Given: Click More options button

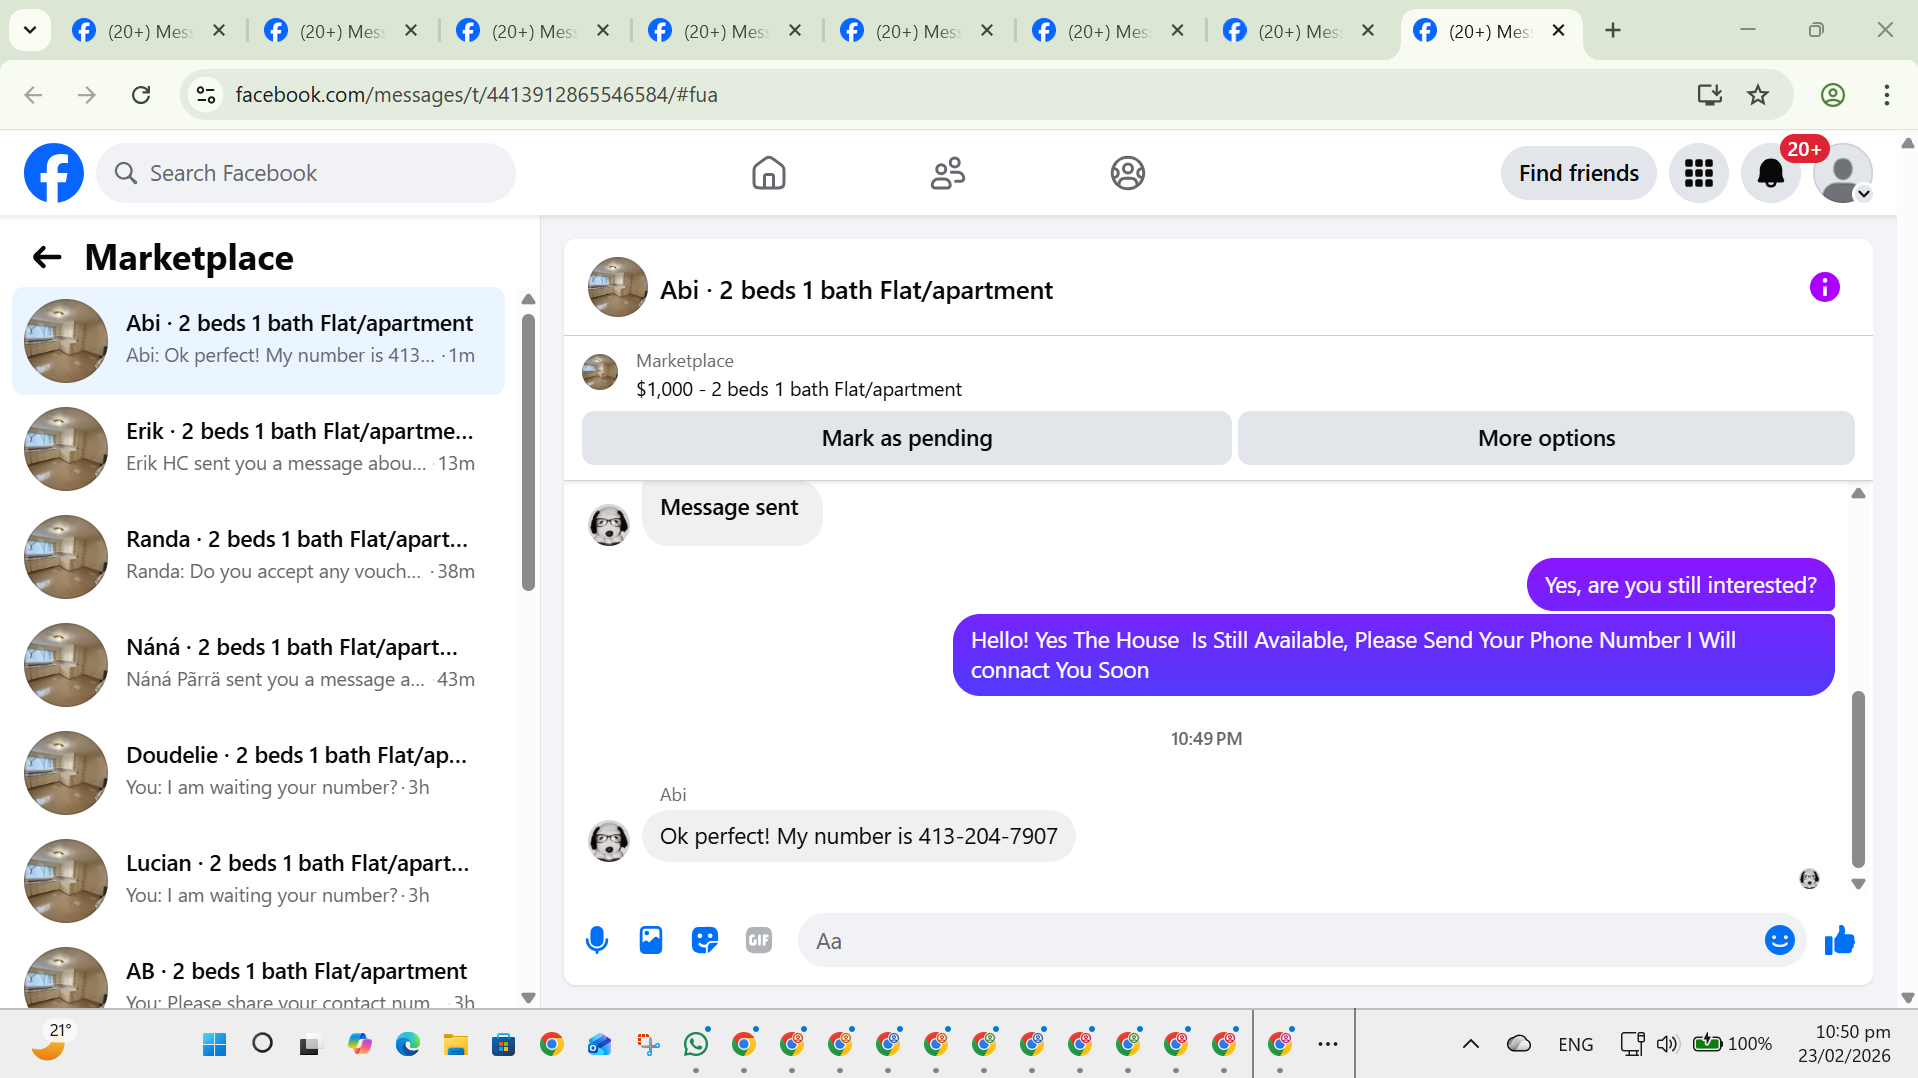Looking at the screenshot, I should pos(1546,438).
